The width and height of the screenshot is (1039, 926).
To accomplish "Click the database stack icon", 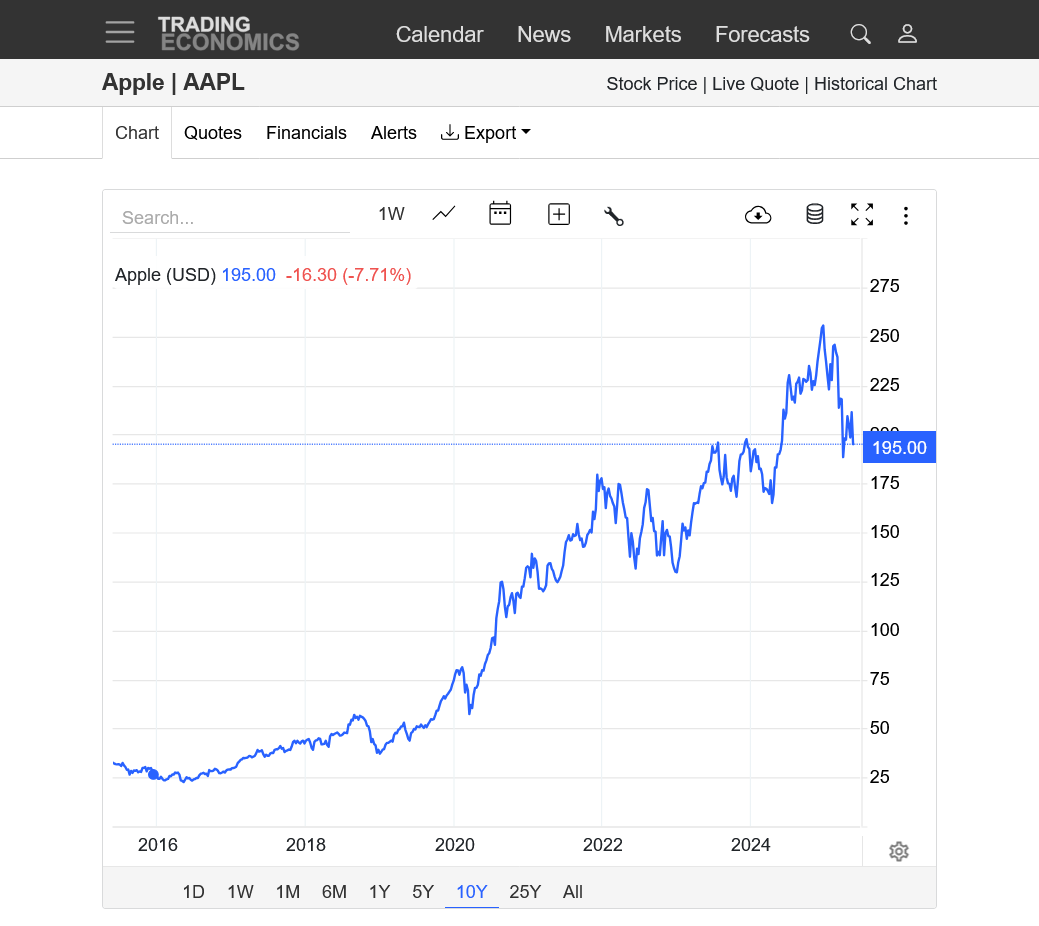I will pyautogui.click(x=815, y=214).
